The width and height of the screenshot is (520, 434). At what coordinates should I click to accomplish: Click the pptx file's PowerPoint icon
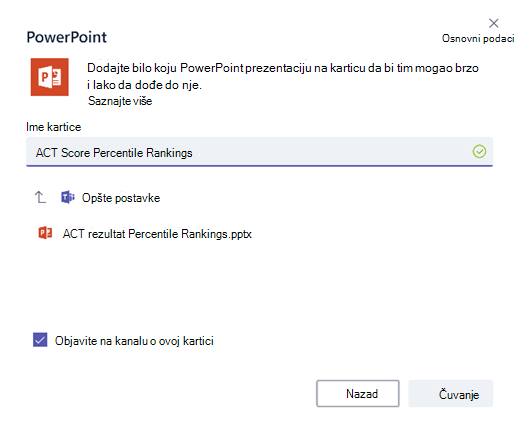45,233
